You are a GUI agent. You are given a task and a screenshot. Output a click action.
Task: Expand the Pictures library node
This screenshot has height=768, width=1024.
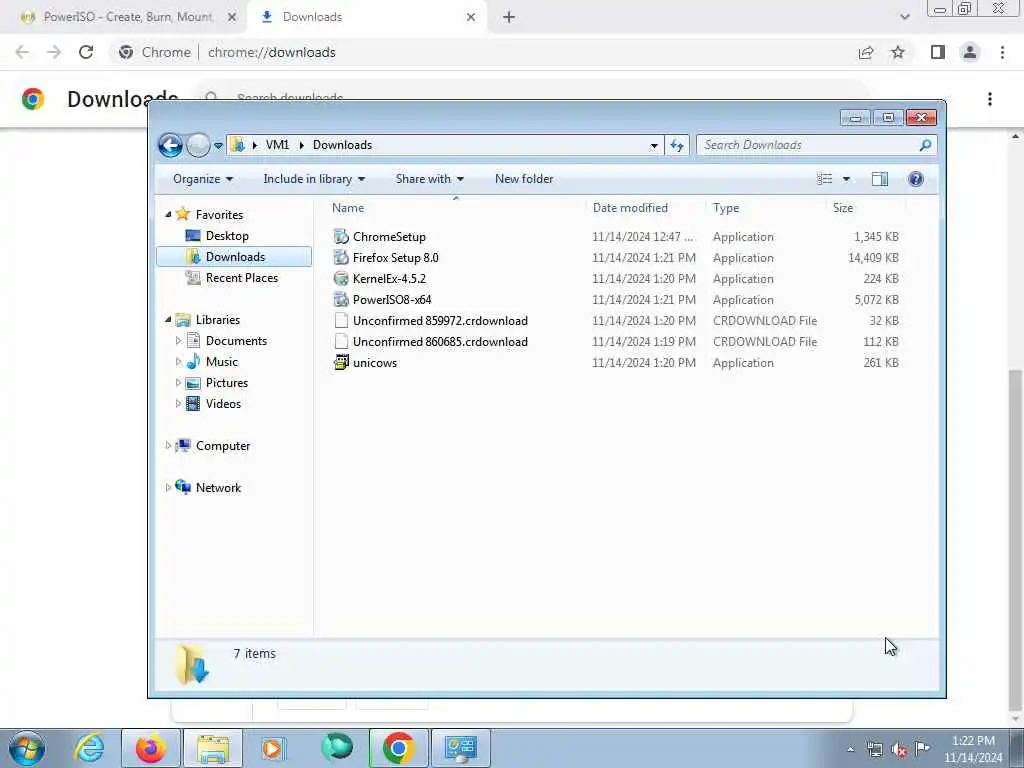click(x=178, y=382)
